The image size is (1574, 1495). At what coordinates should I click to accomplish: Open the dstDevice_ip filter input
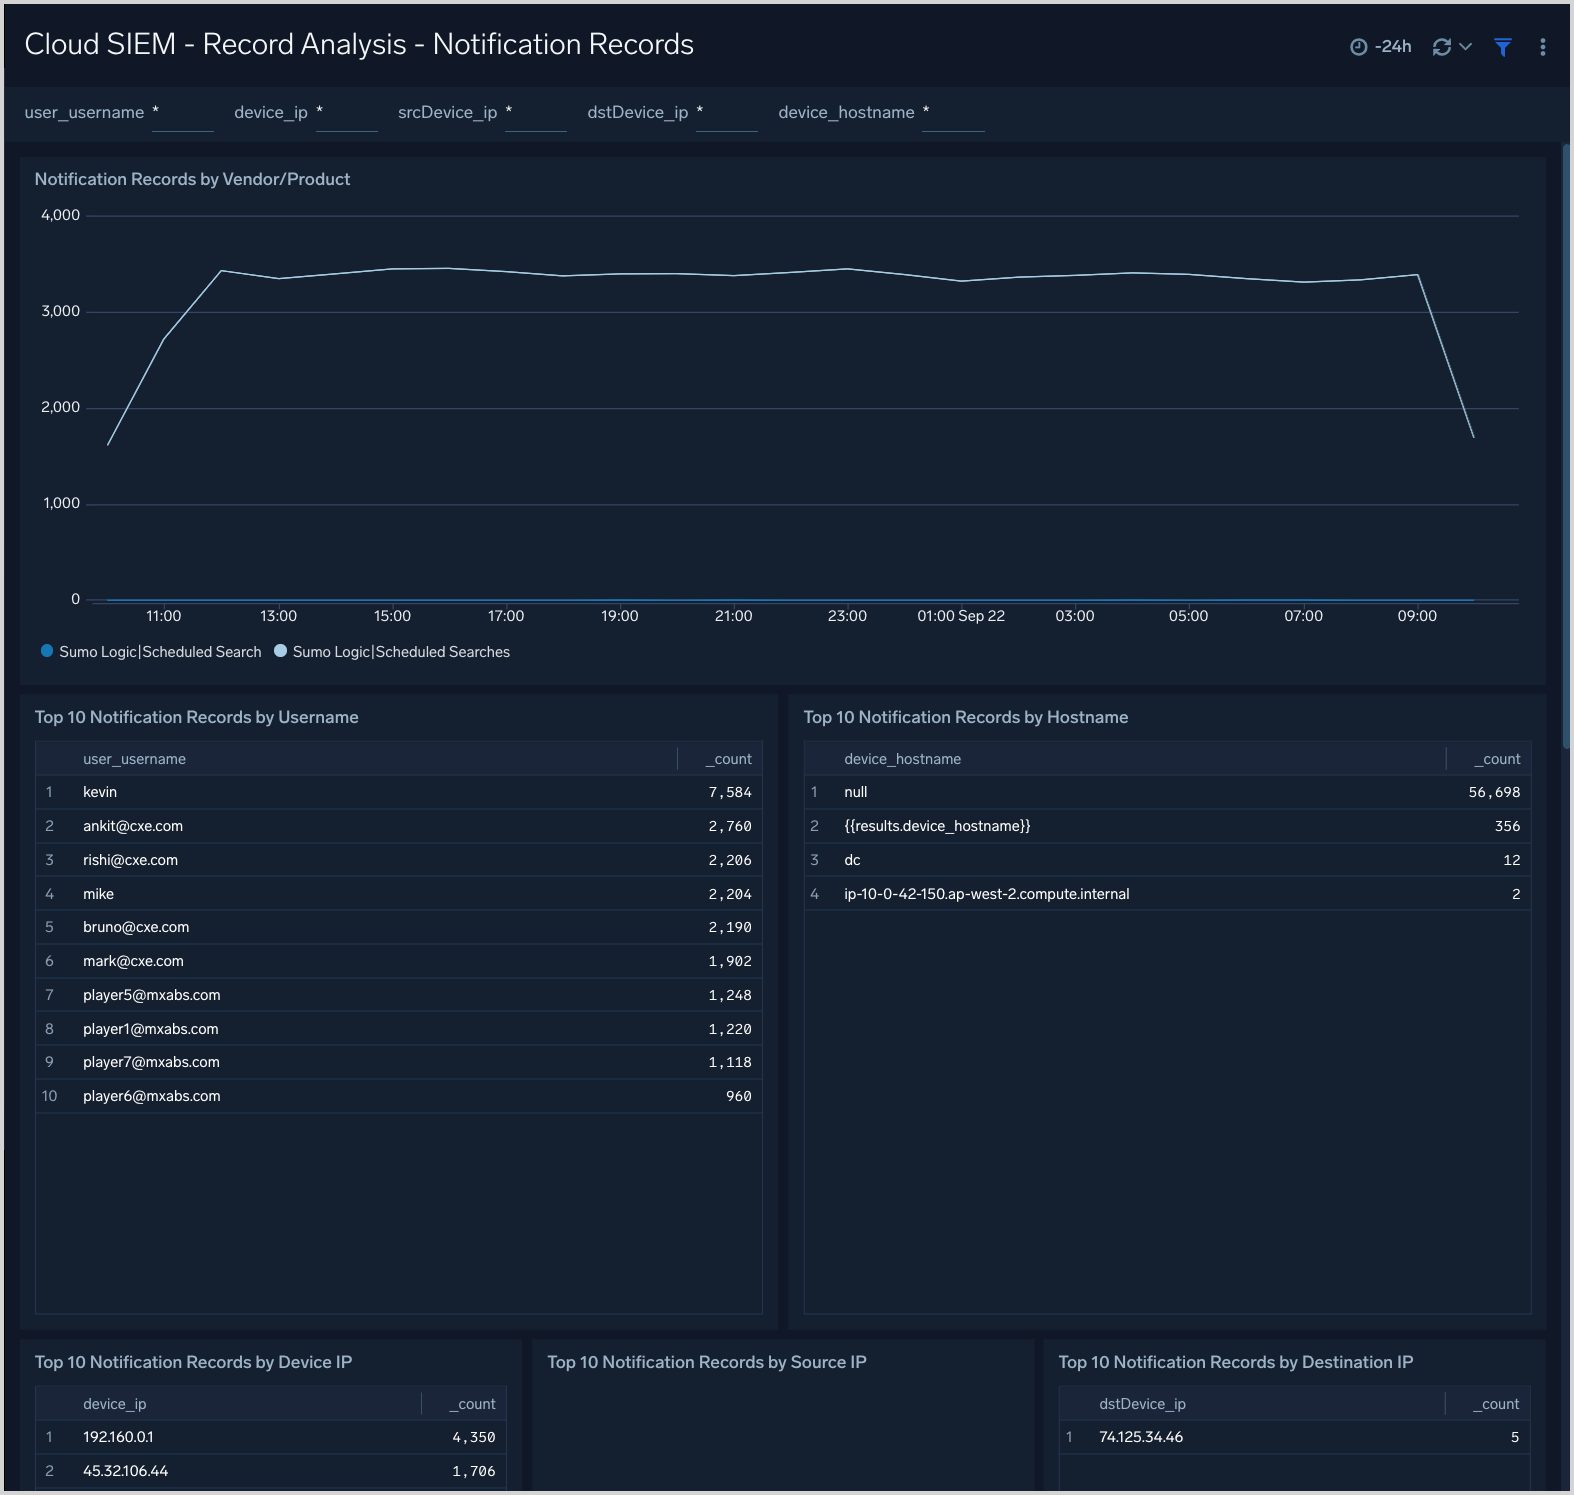coord(726,113)
